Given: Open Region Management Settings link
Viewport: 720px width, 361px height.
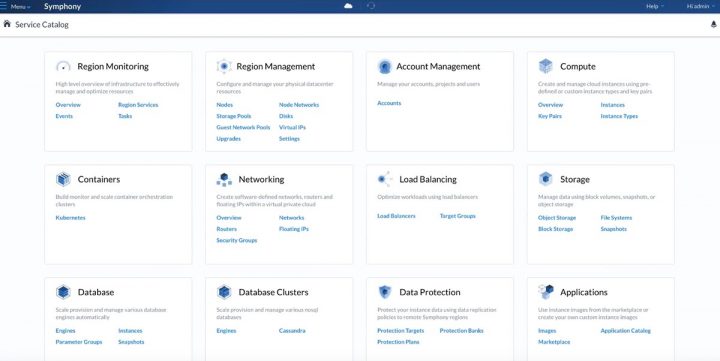Looking at the screenshot, I should (x=289, y=139).
